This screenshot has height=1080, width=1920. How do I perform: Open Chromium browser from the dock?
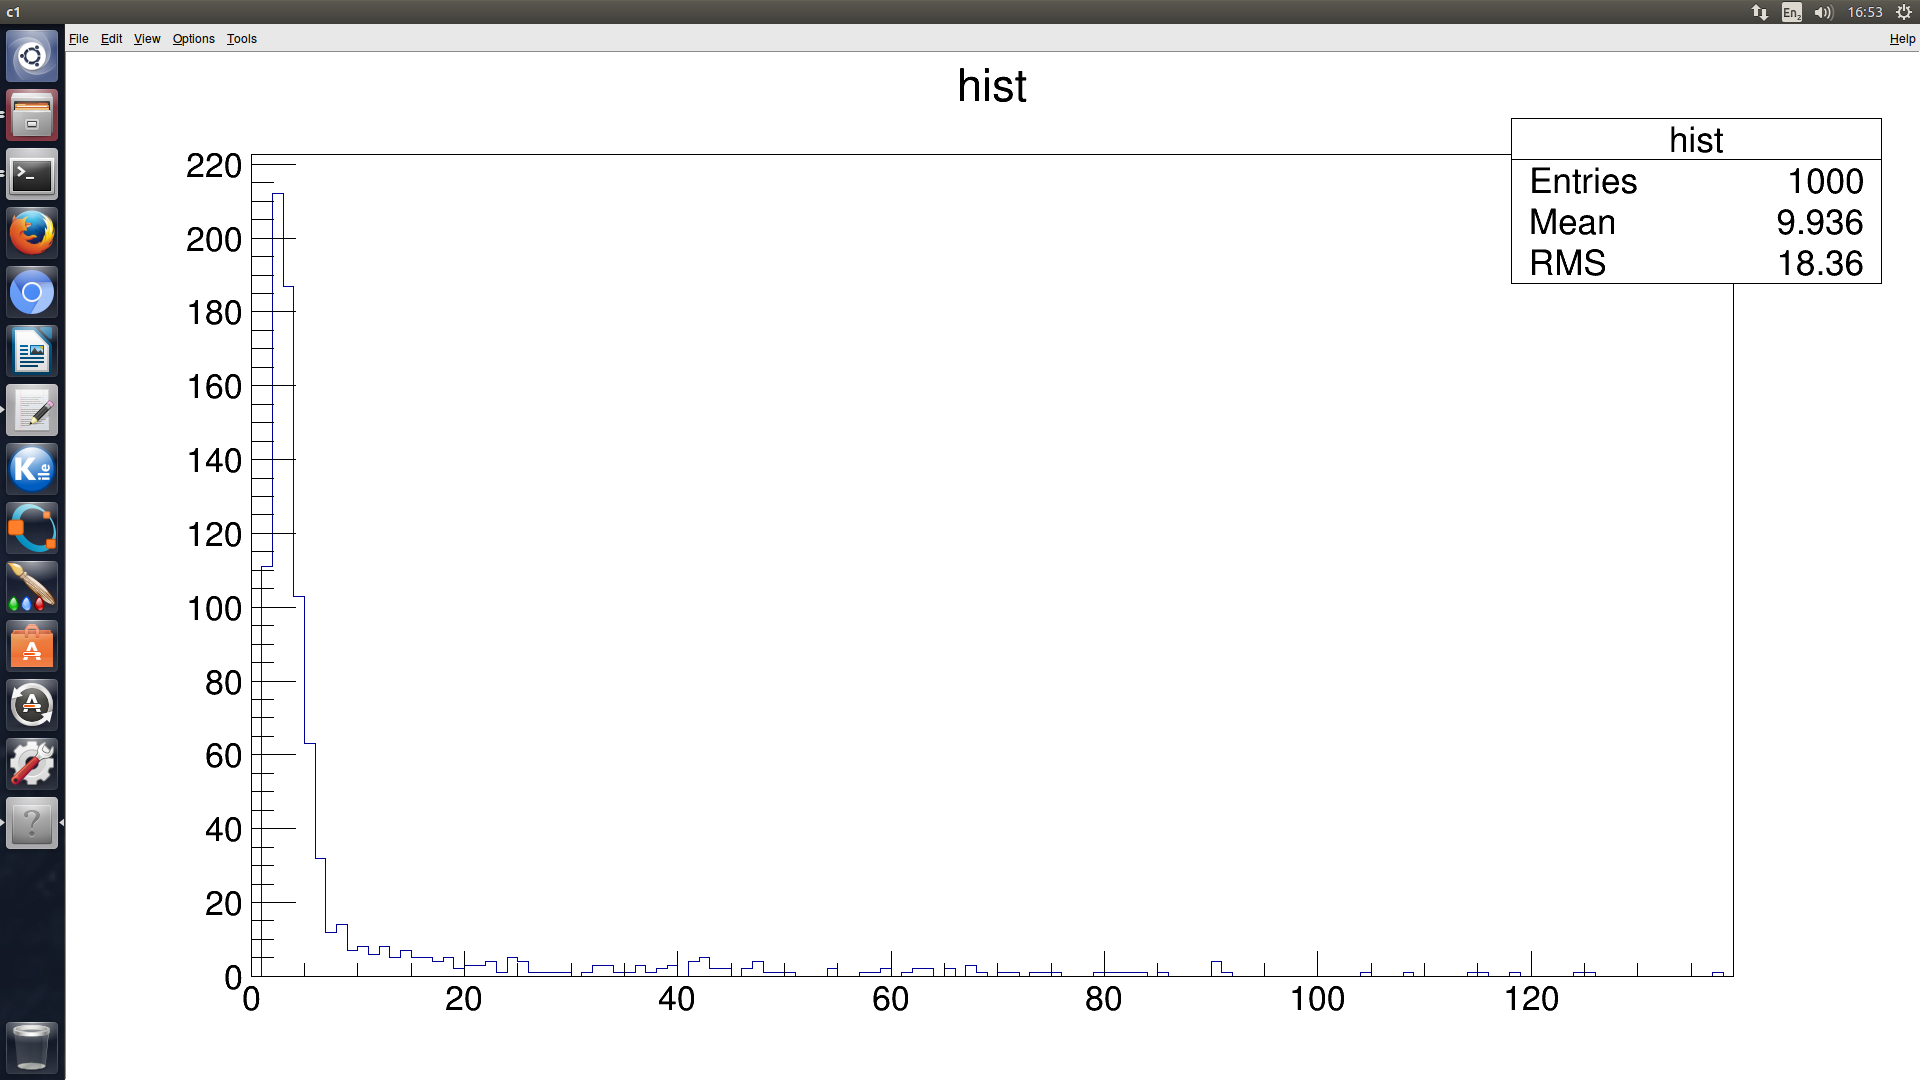point(32,293)
